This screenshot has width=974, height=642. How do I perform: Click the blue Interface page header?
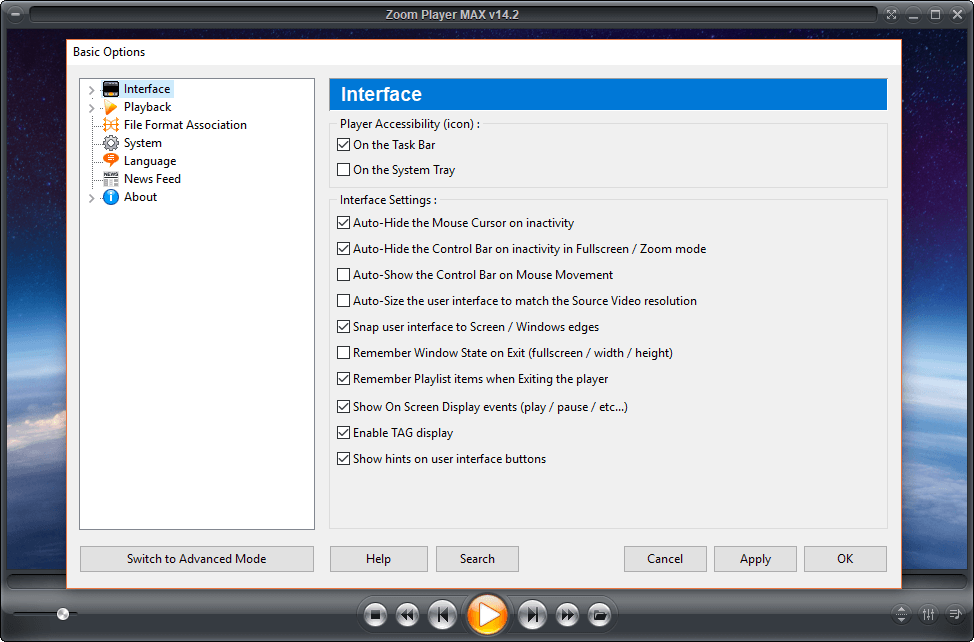608,94
